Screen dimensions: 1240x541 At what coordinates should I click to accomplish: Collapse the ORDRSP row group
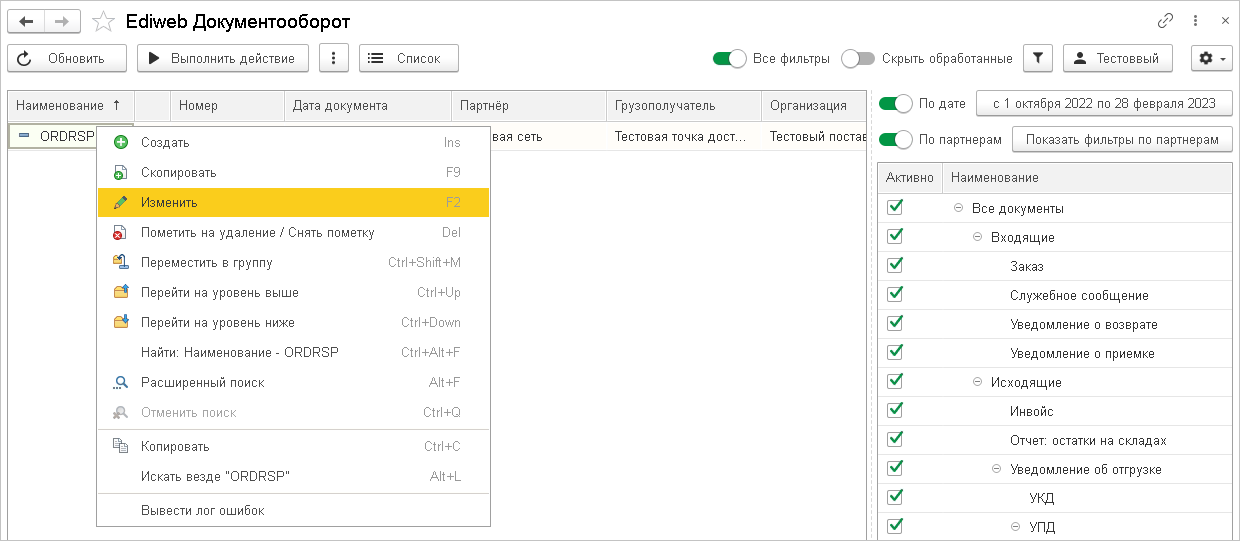(x=24, y=136)
